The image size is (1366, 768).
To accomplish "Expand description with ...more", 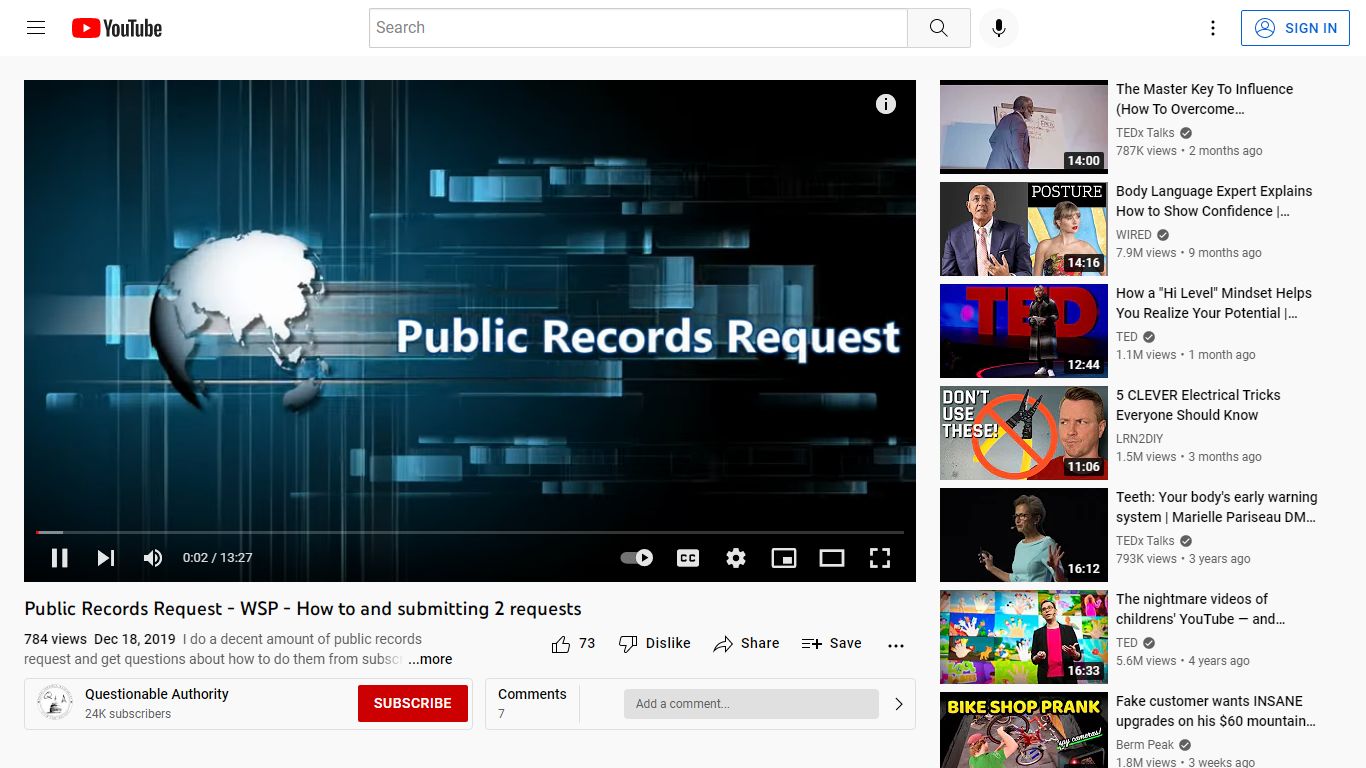I will 430,659.
